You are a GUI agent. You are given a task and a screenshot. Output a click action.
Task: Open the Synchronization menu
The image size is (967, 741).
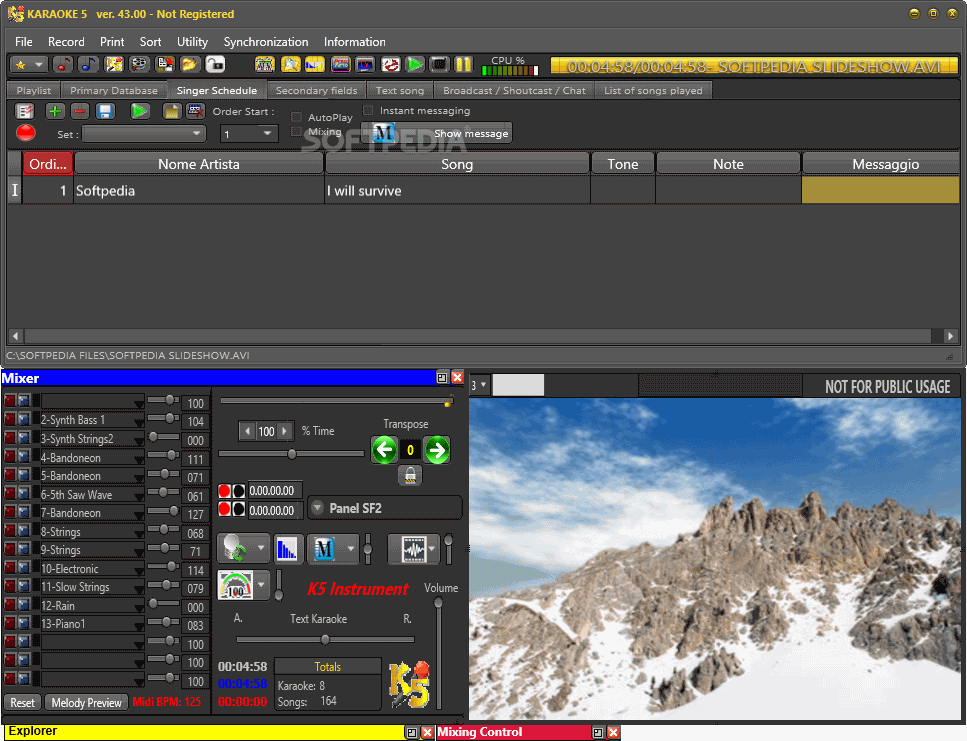pyautogui.click(x=266, y=42)
